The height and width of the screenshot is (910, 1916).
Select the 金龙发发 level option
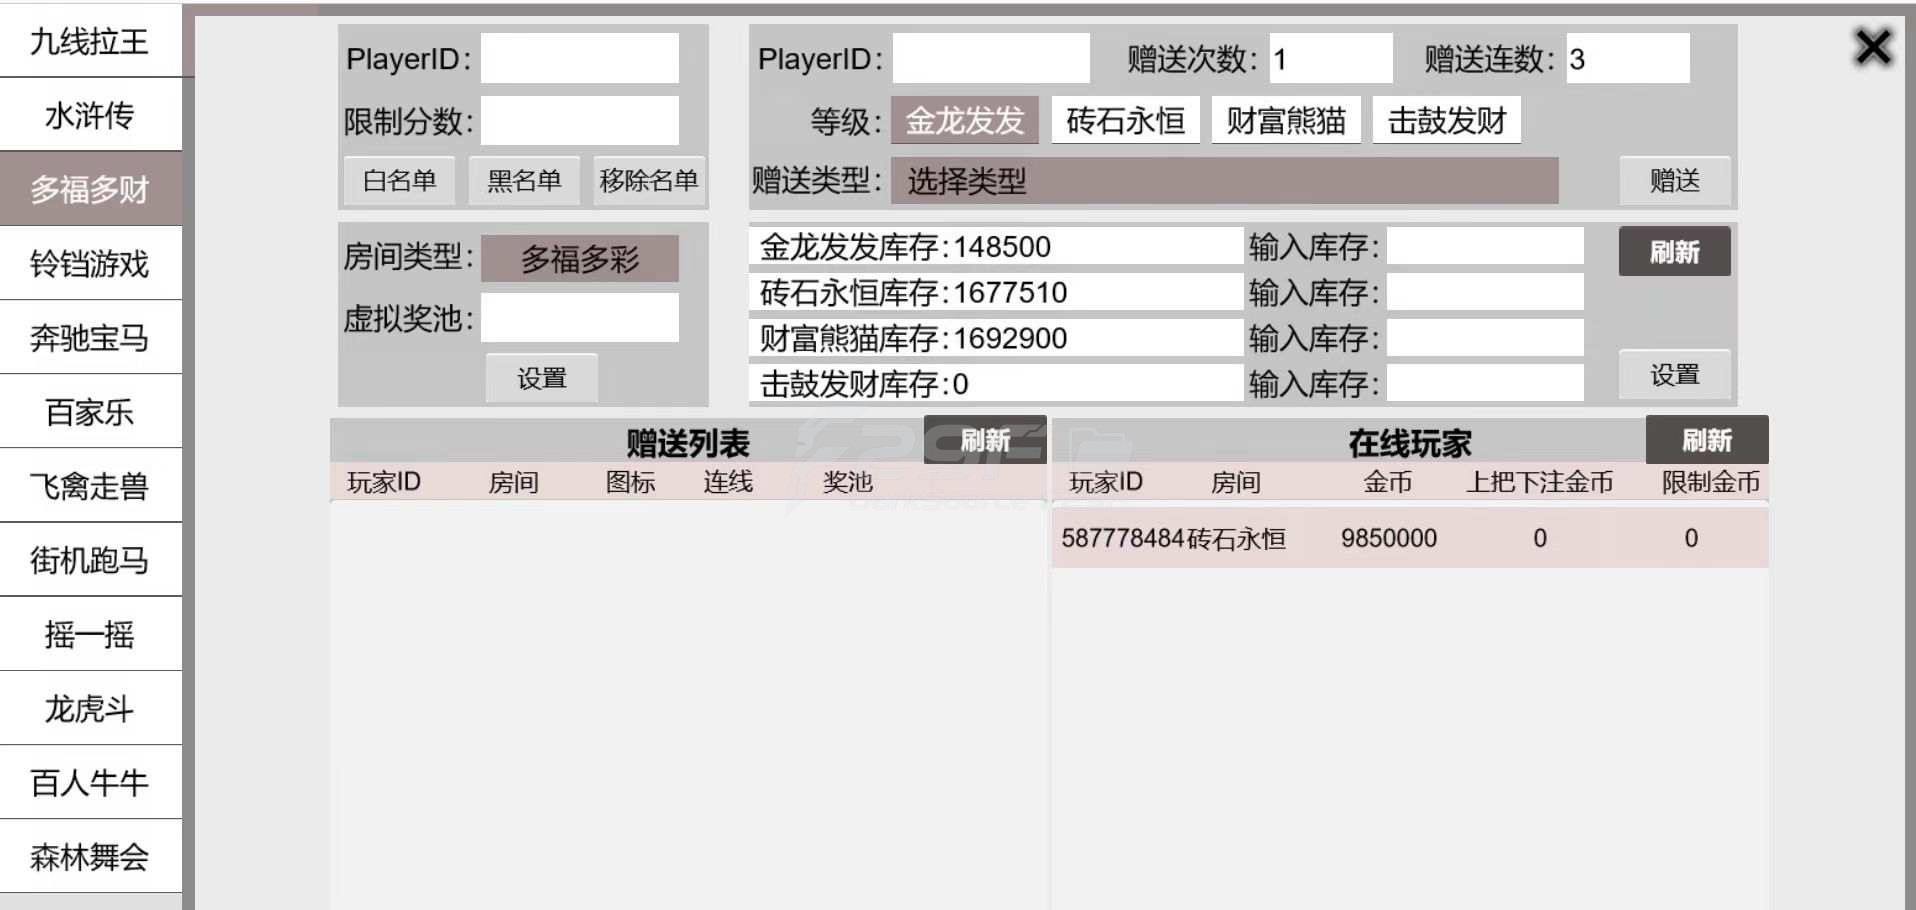point(965,121)
